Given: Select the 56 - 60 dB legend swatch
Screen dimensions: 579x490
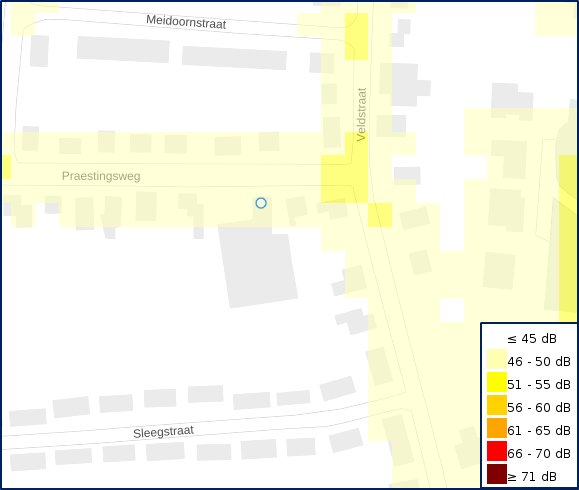Looking at the screenshot, I should 497,405.
